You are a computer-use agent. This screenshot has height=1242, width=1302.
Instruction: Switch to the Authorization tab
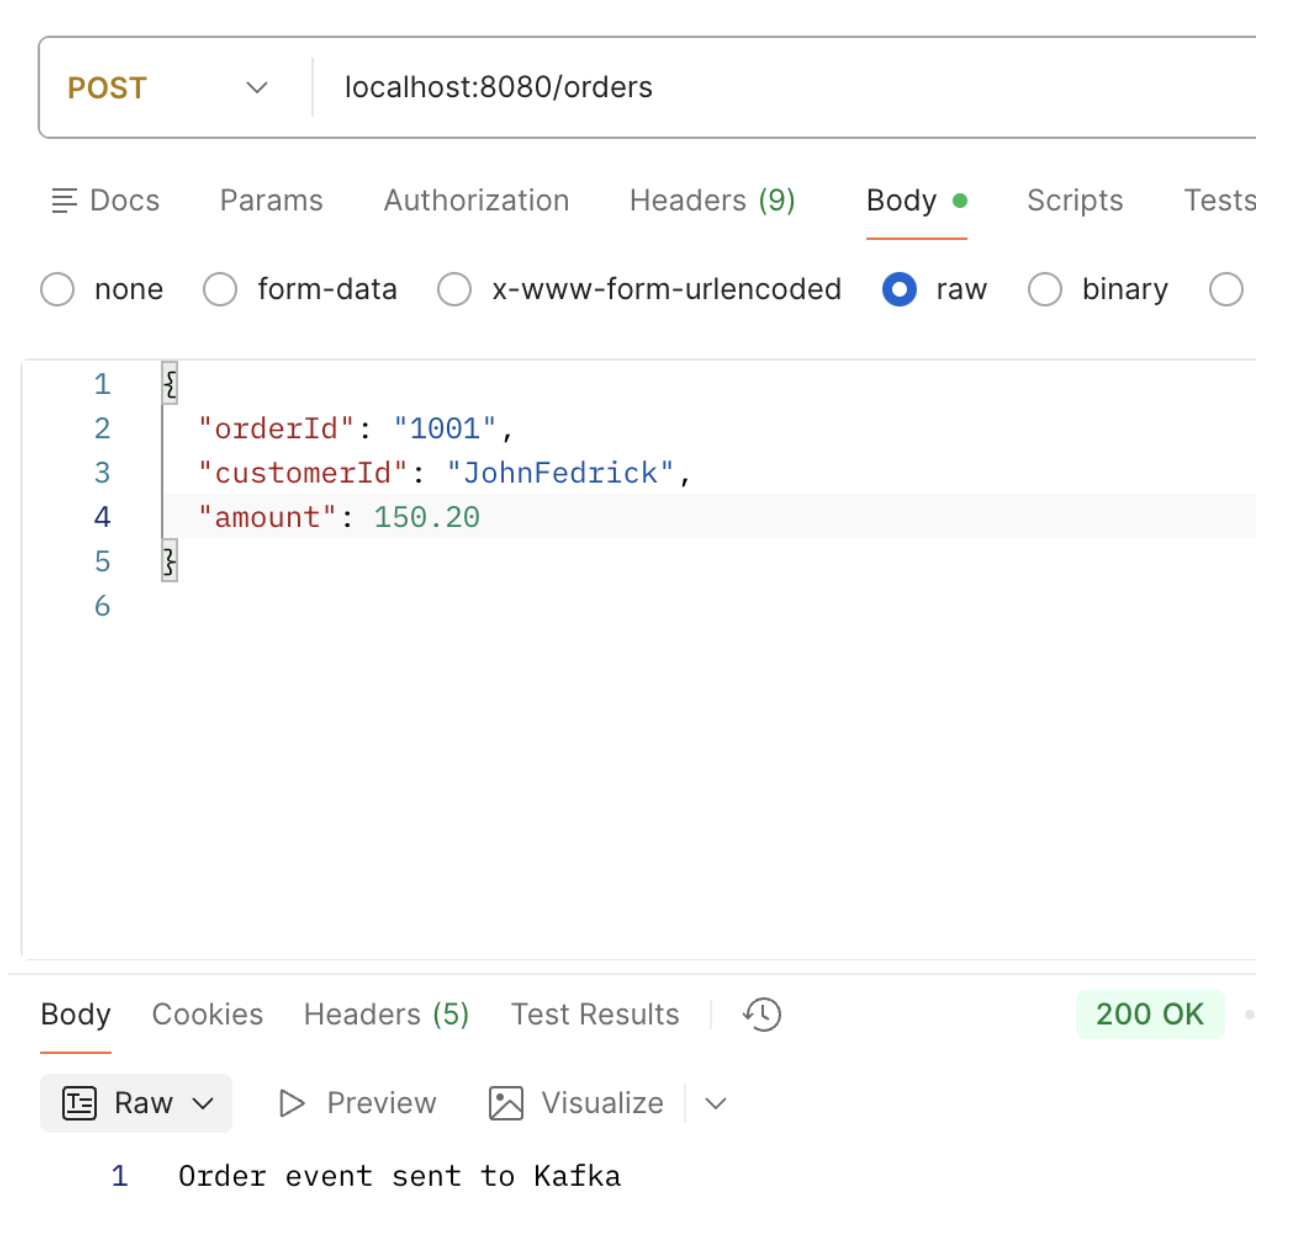click(475, 200)
